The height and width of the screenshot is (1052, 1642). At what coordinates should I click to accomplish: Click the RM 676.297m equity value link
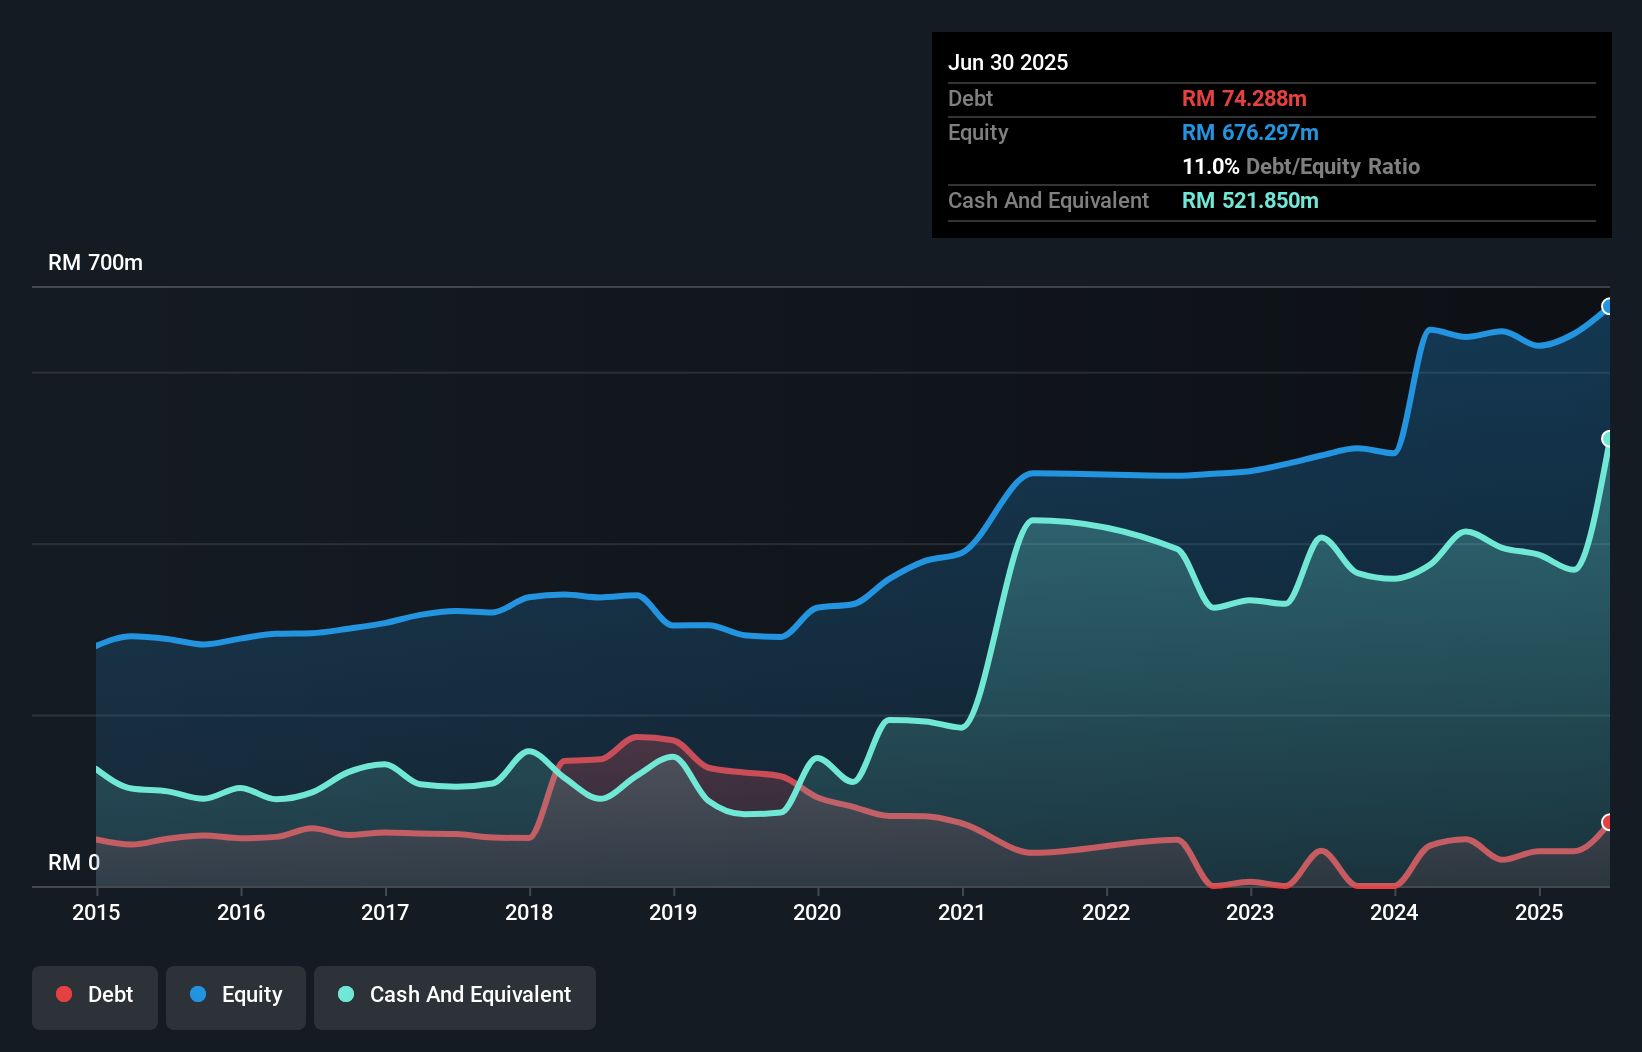pos(1250,132)
